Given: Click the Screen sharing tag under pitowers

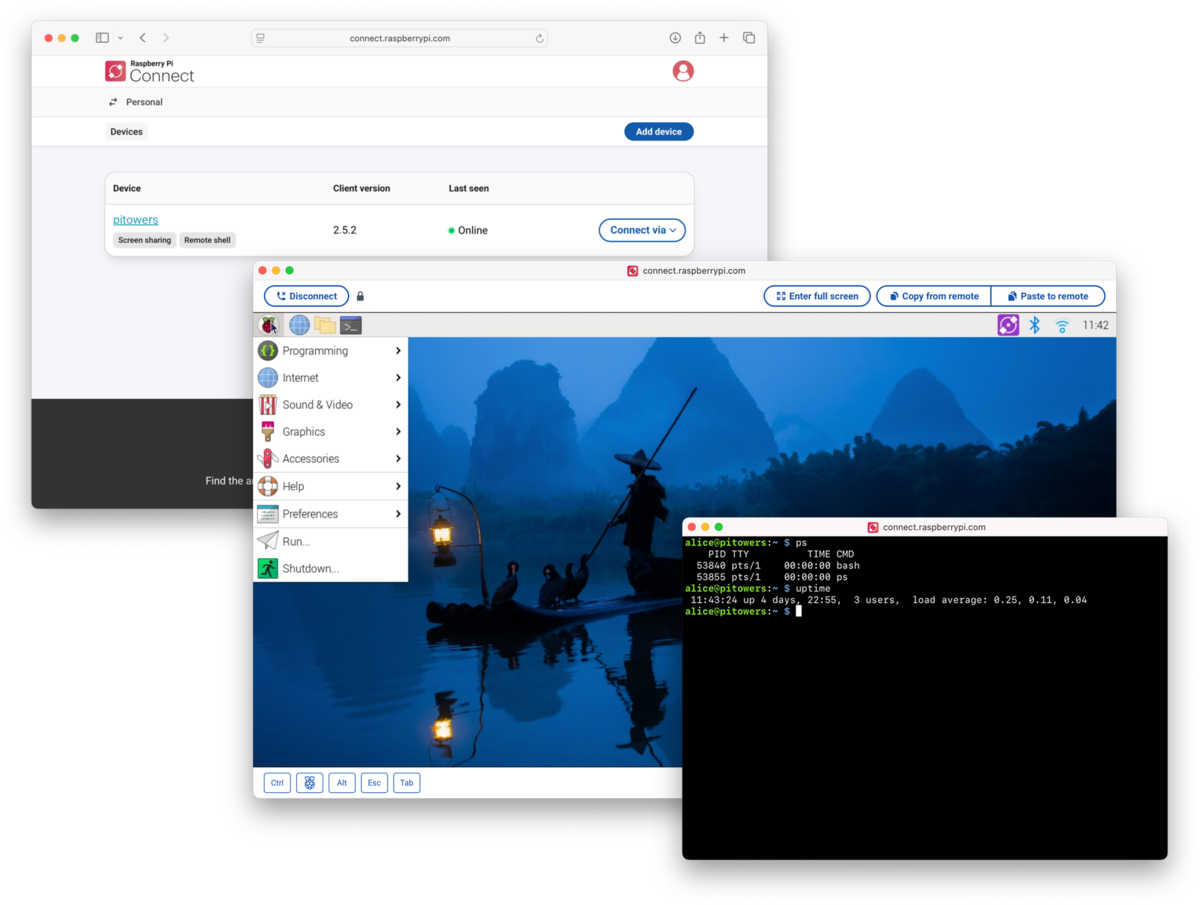Looking at the screenshot, I should pos(145,240).
